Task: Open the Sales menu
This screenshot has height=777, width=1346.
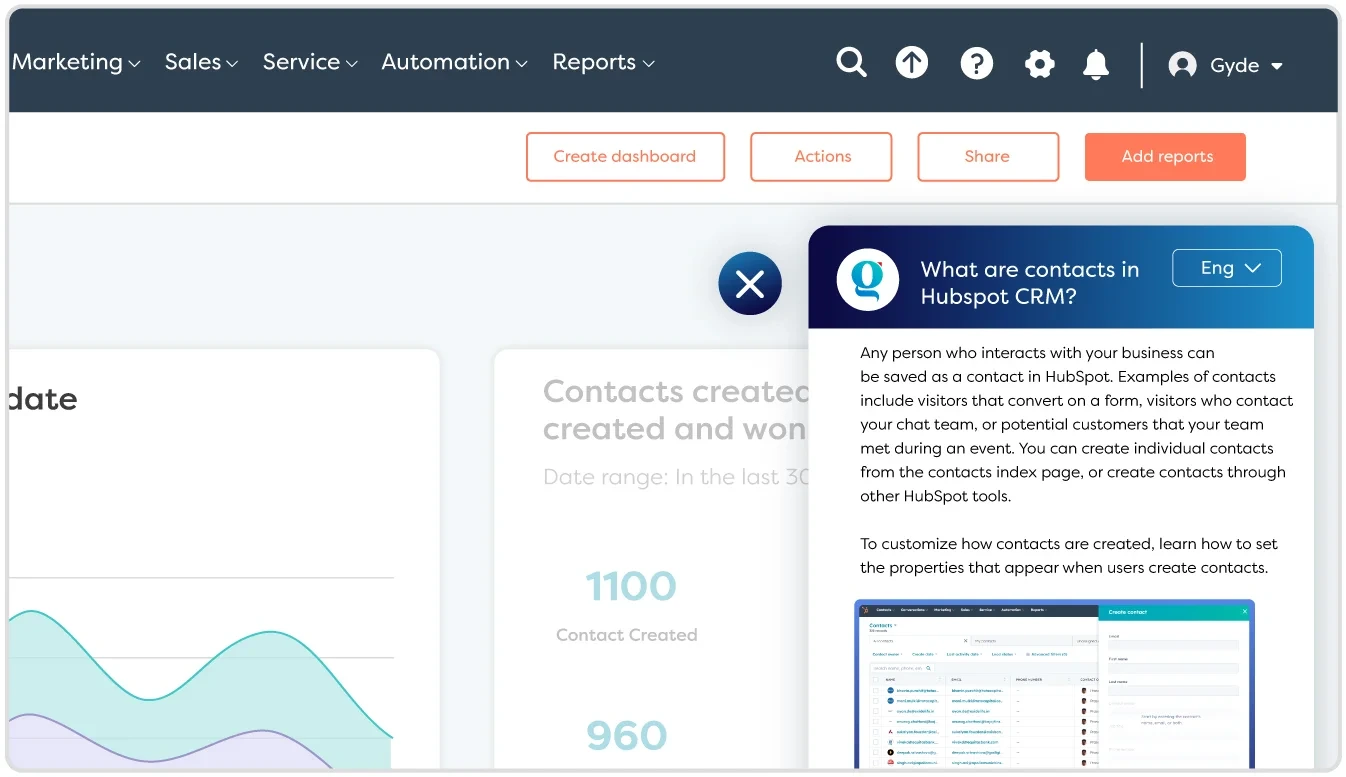Action: tap(193, 62)
